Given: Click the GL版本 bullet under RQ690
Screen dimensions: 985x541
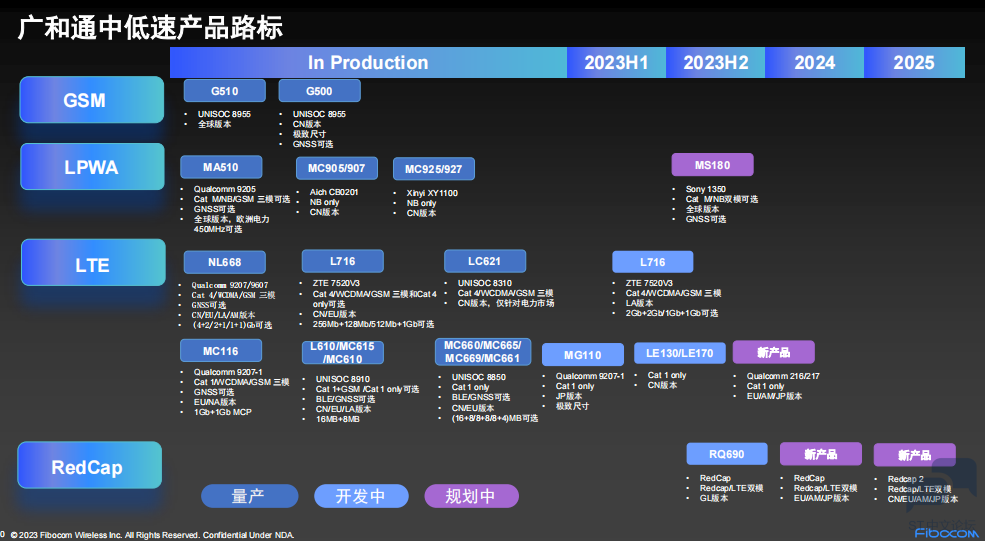Looking at the screenshot, I should (x=714, y=498).
